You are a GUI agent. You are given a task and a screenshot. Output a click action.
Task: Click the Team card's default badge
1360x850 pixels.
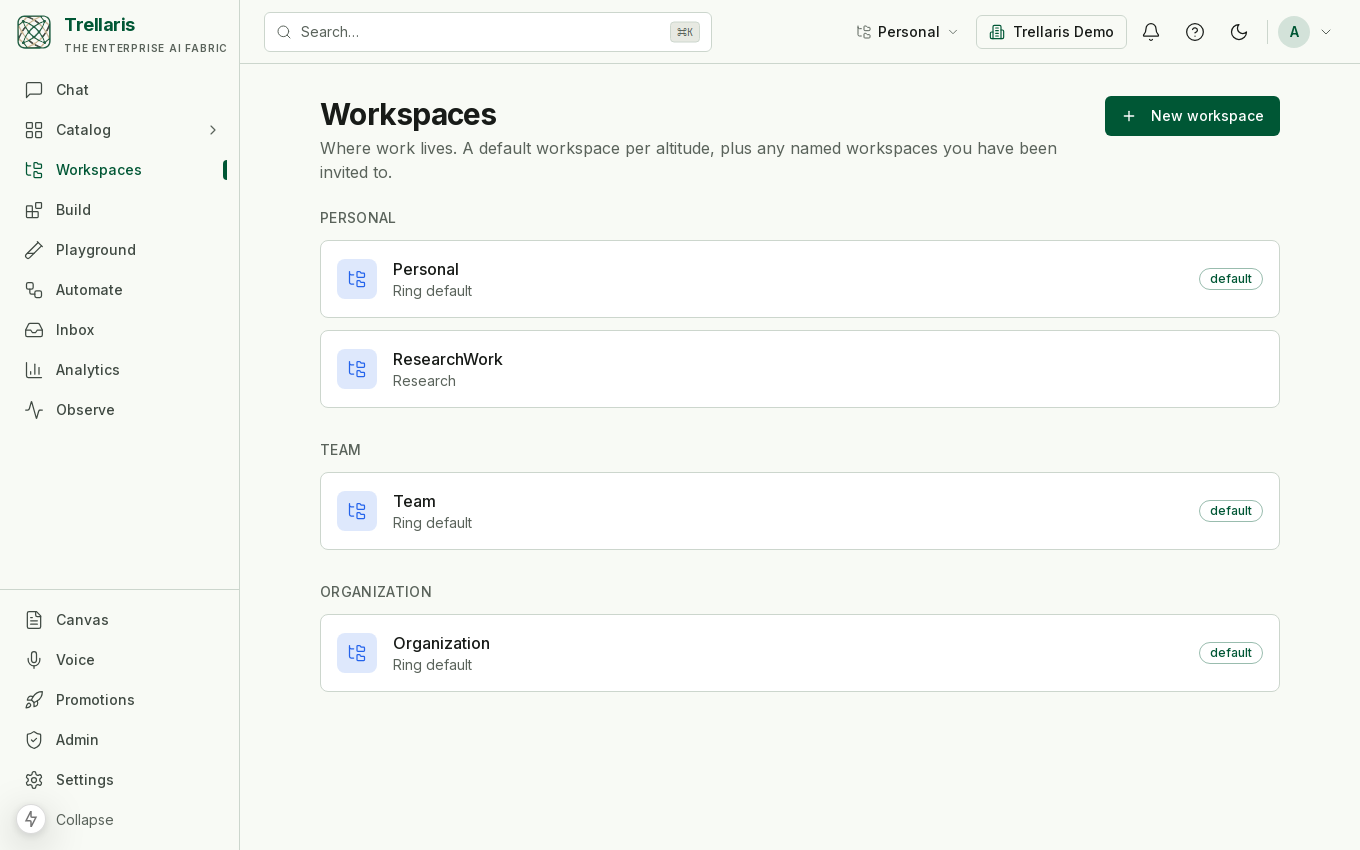[x=1231, y=511]
